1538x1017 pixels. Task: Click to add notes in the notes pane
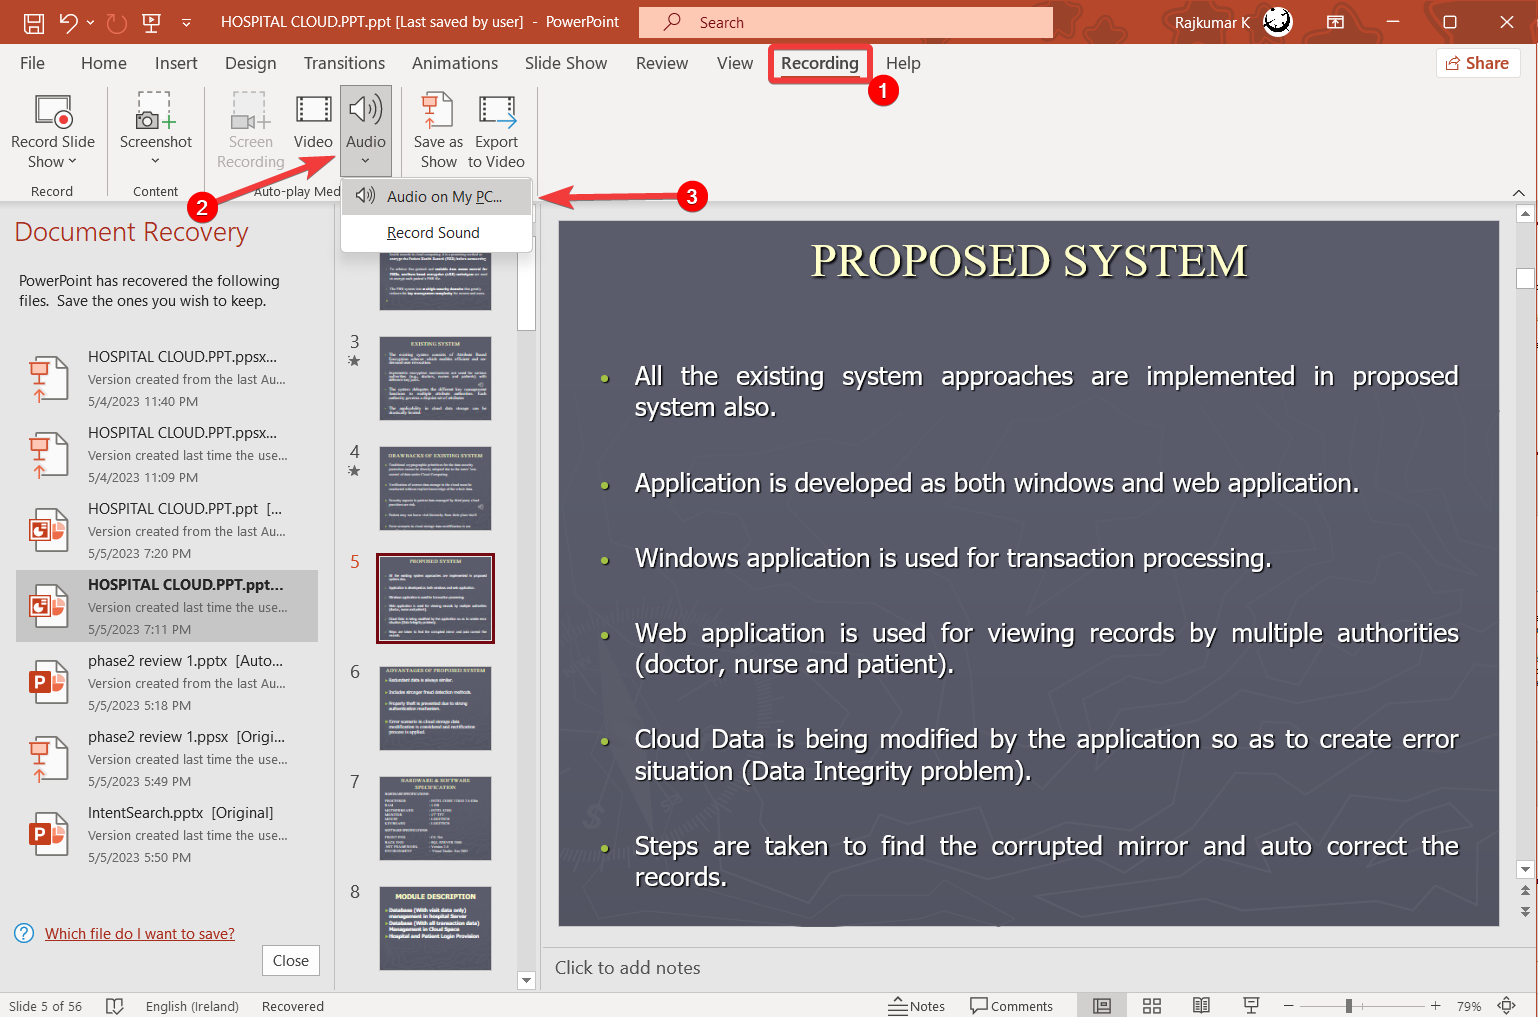[x=627, y=967]
